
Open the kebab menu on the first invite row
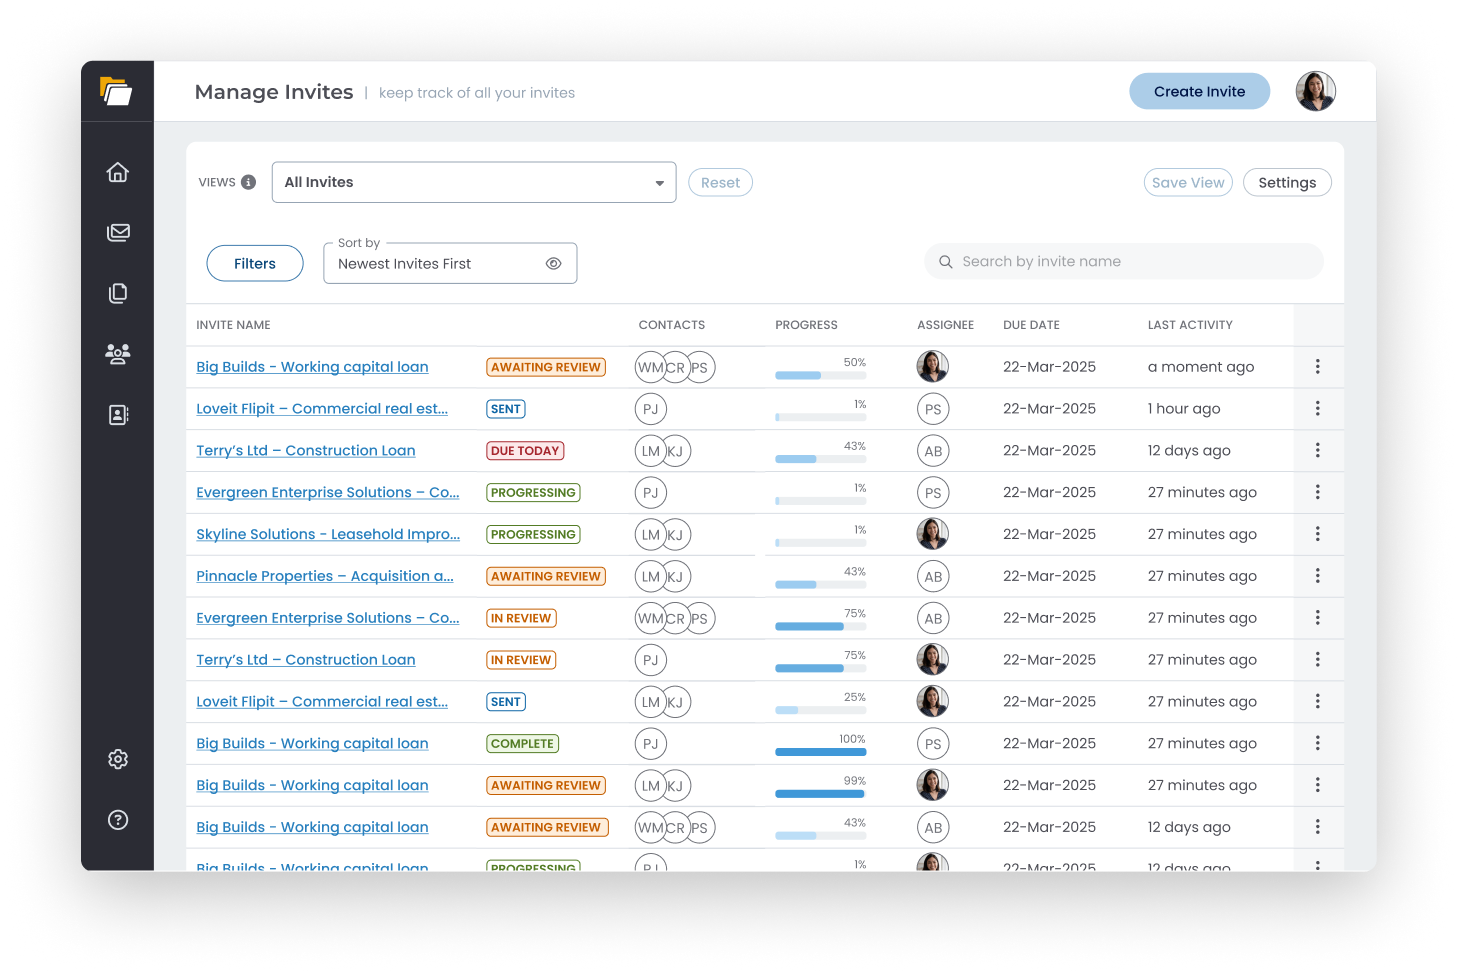[x=1318, y=366]
